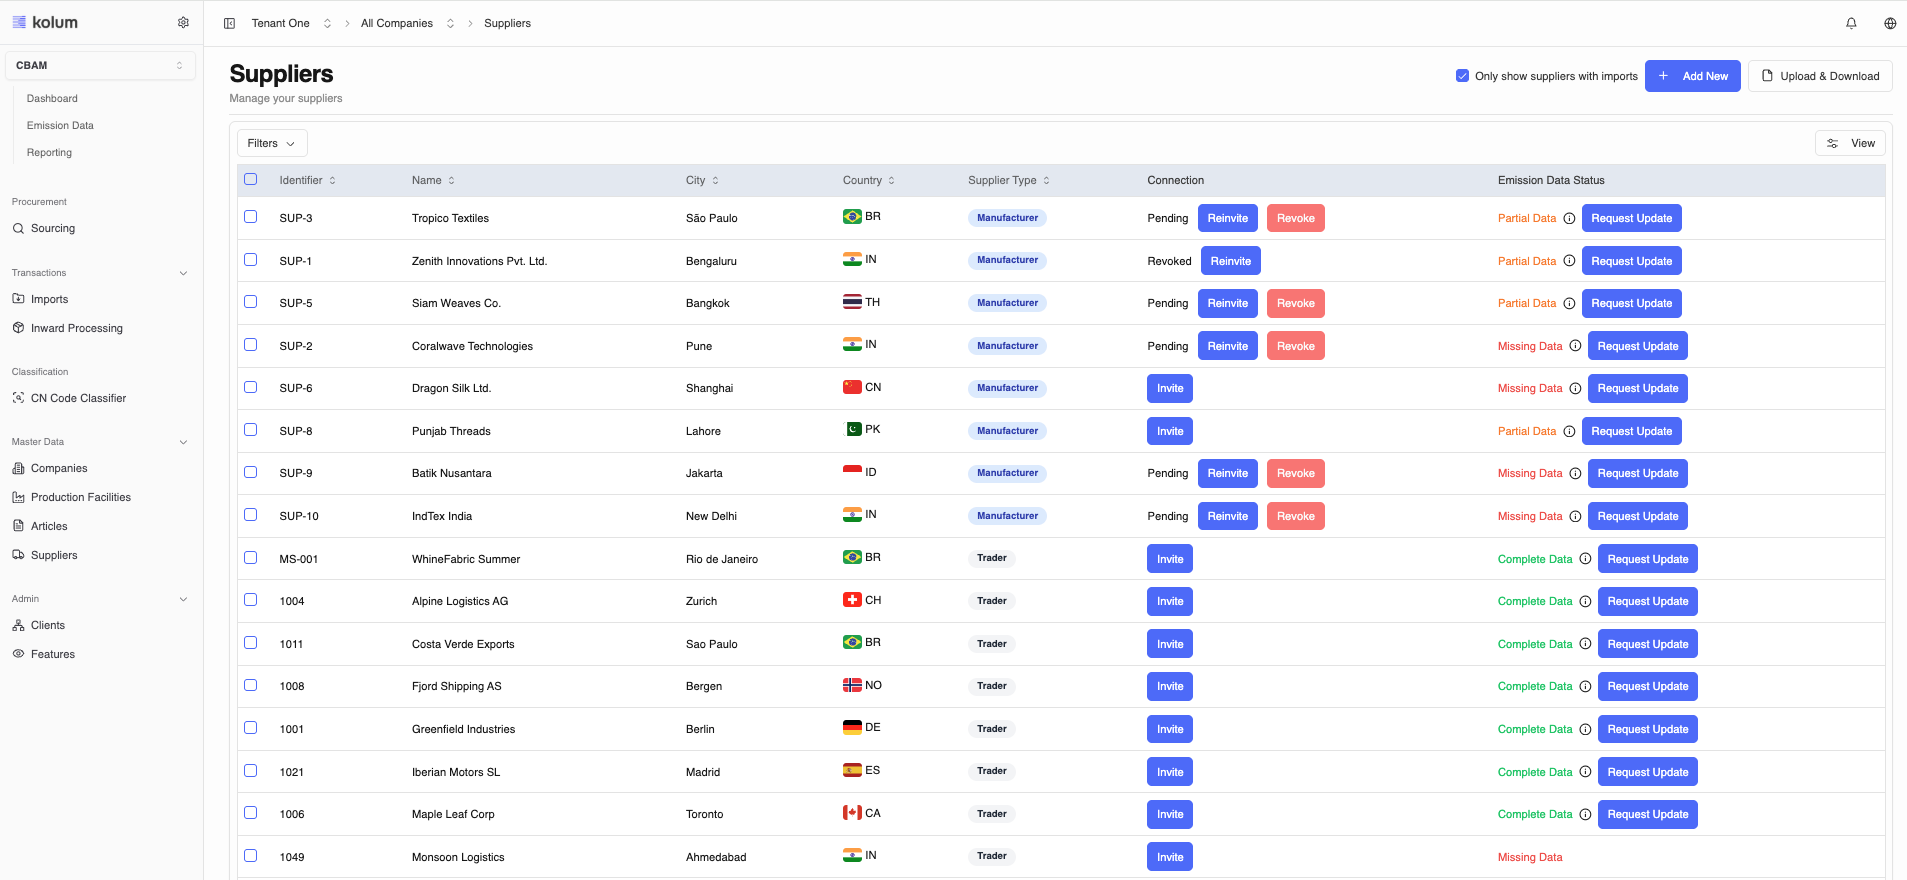Reinvite Tropico Textiles supplier
Image resolution: width=1907 pixels, height=880 pixels.
click(1227, 218)
